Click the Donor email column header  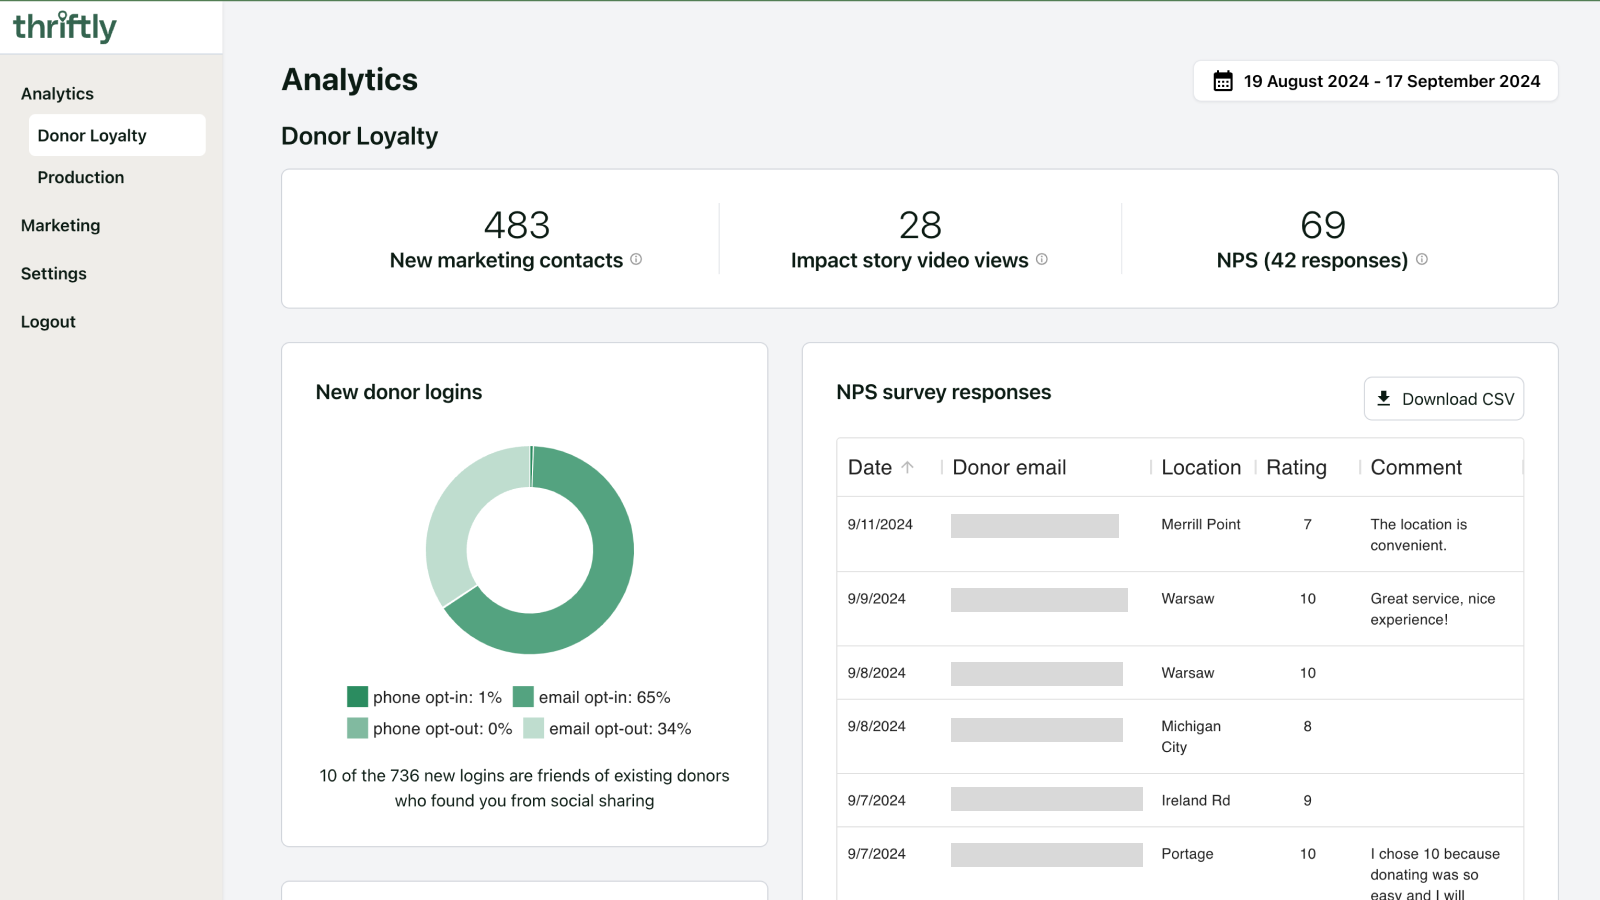click(1009, 467)
